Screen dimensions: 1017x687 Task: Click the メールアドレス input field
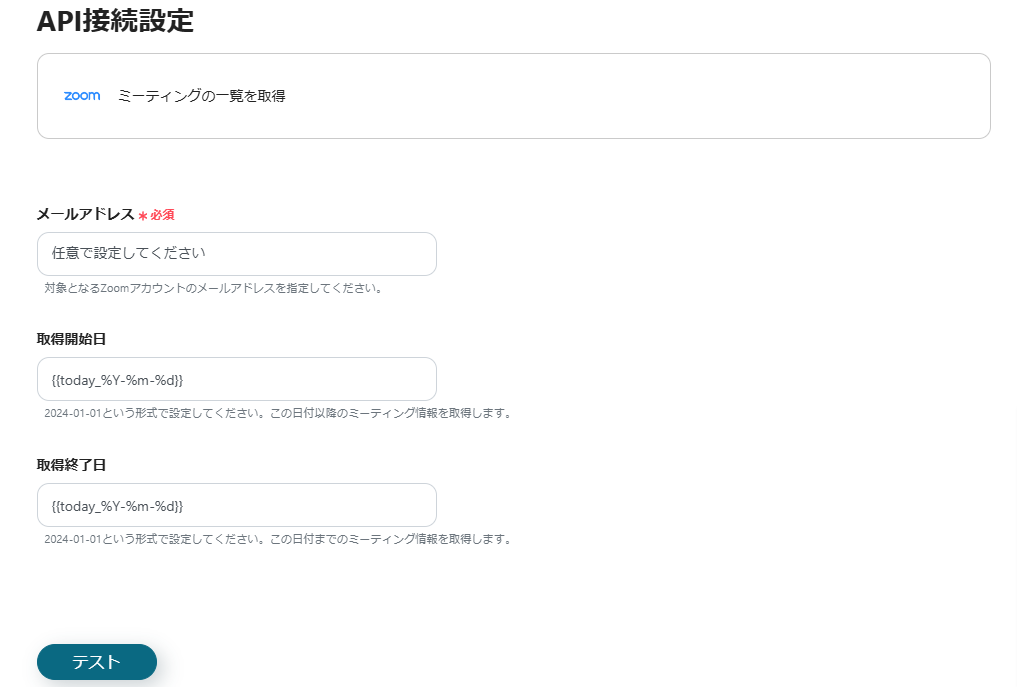click(237, 254)
